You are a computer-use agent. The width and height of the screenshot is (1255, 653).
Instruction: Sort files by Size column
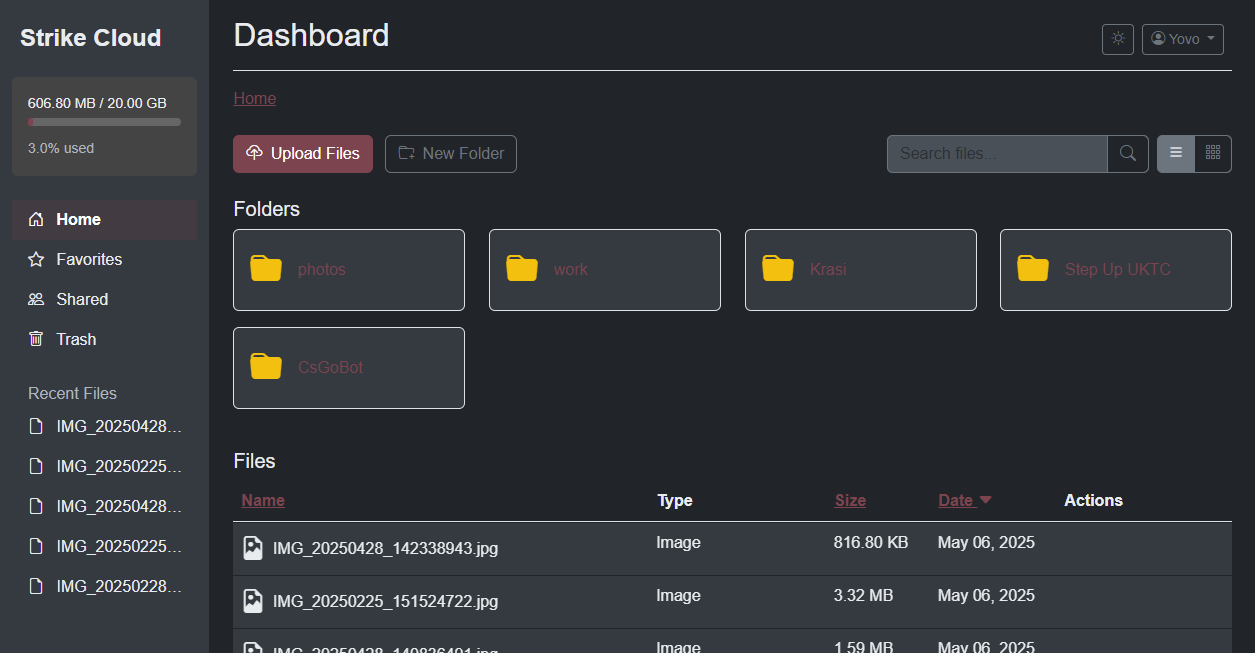click(850, 500)
